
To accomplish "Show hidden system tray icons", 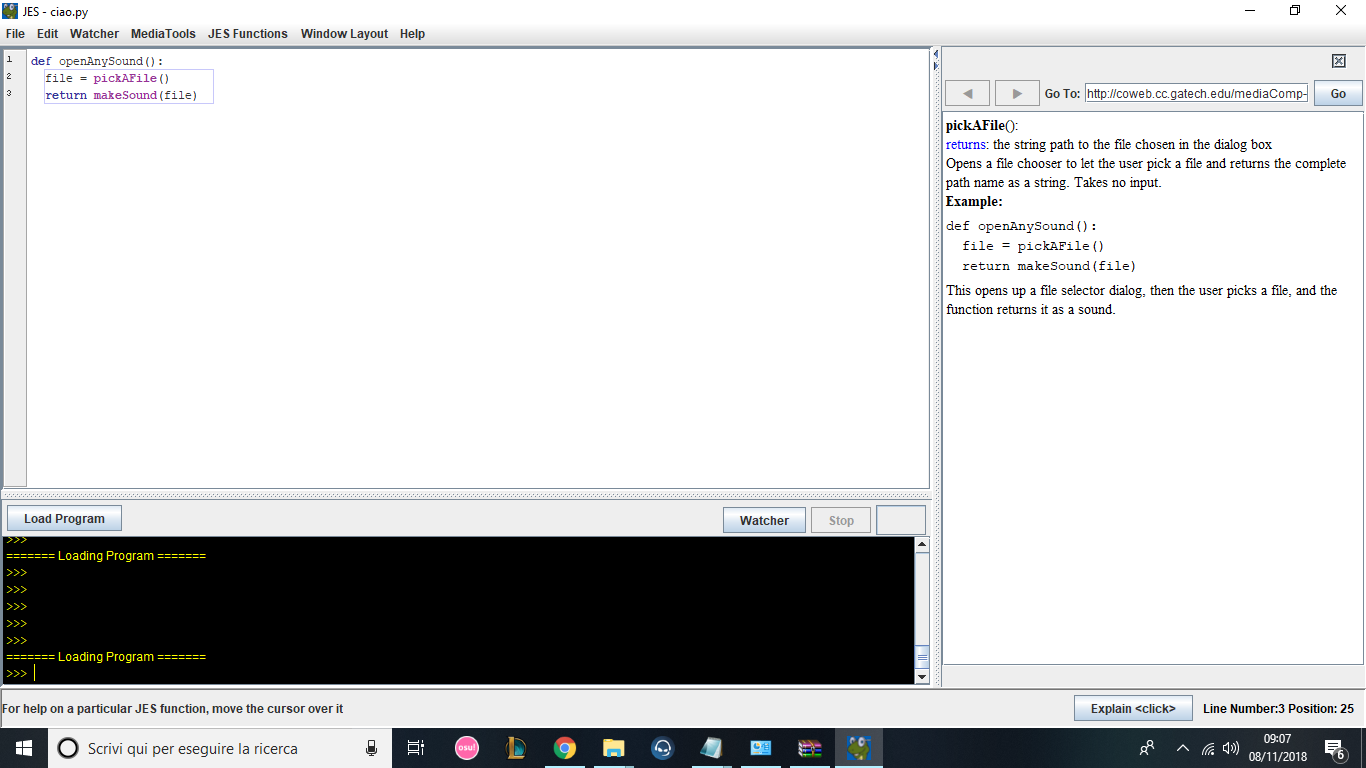I will pos(1182,748).
